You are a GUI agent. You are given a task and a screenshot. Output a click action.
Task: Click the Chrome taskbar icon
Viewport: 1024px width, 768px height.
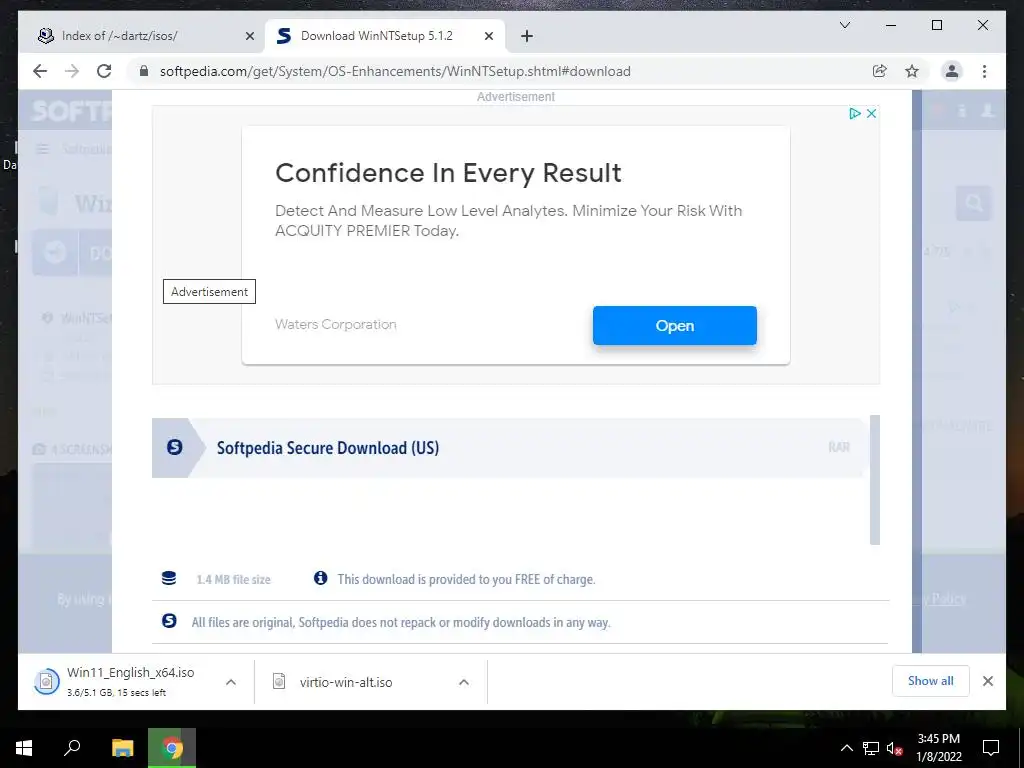point(172,748)
